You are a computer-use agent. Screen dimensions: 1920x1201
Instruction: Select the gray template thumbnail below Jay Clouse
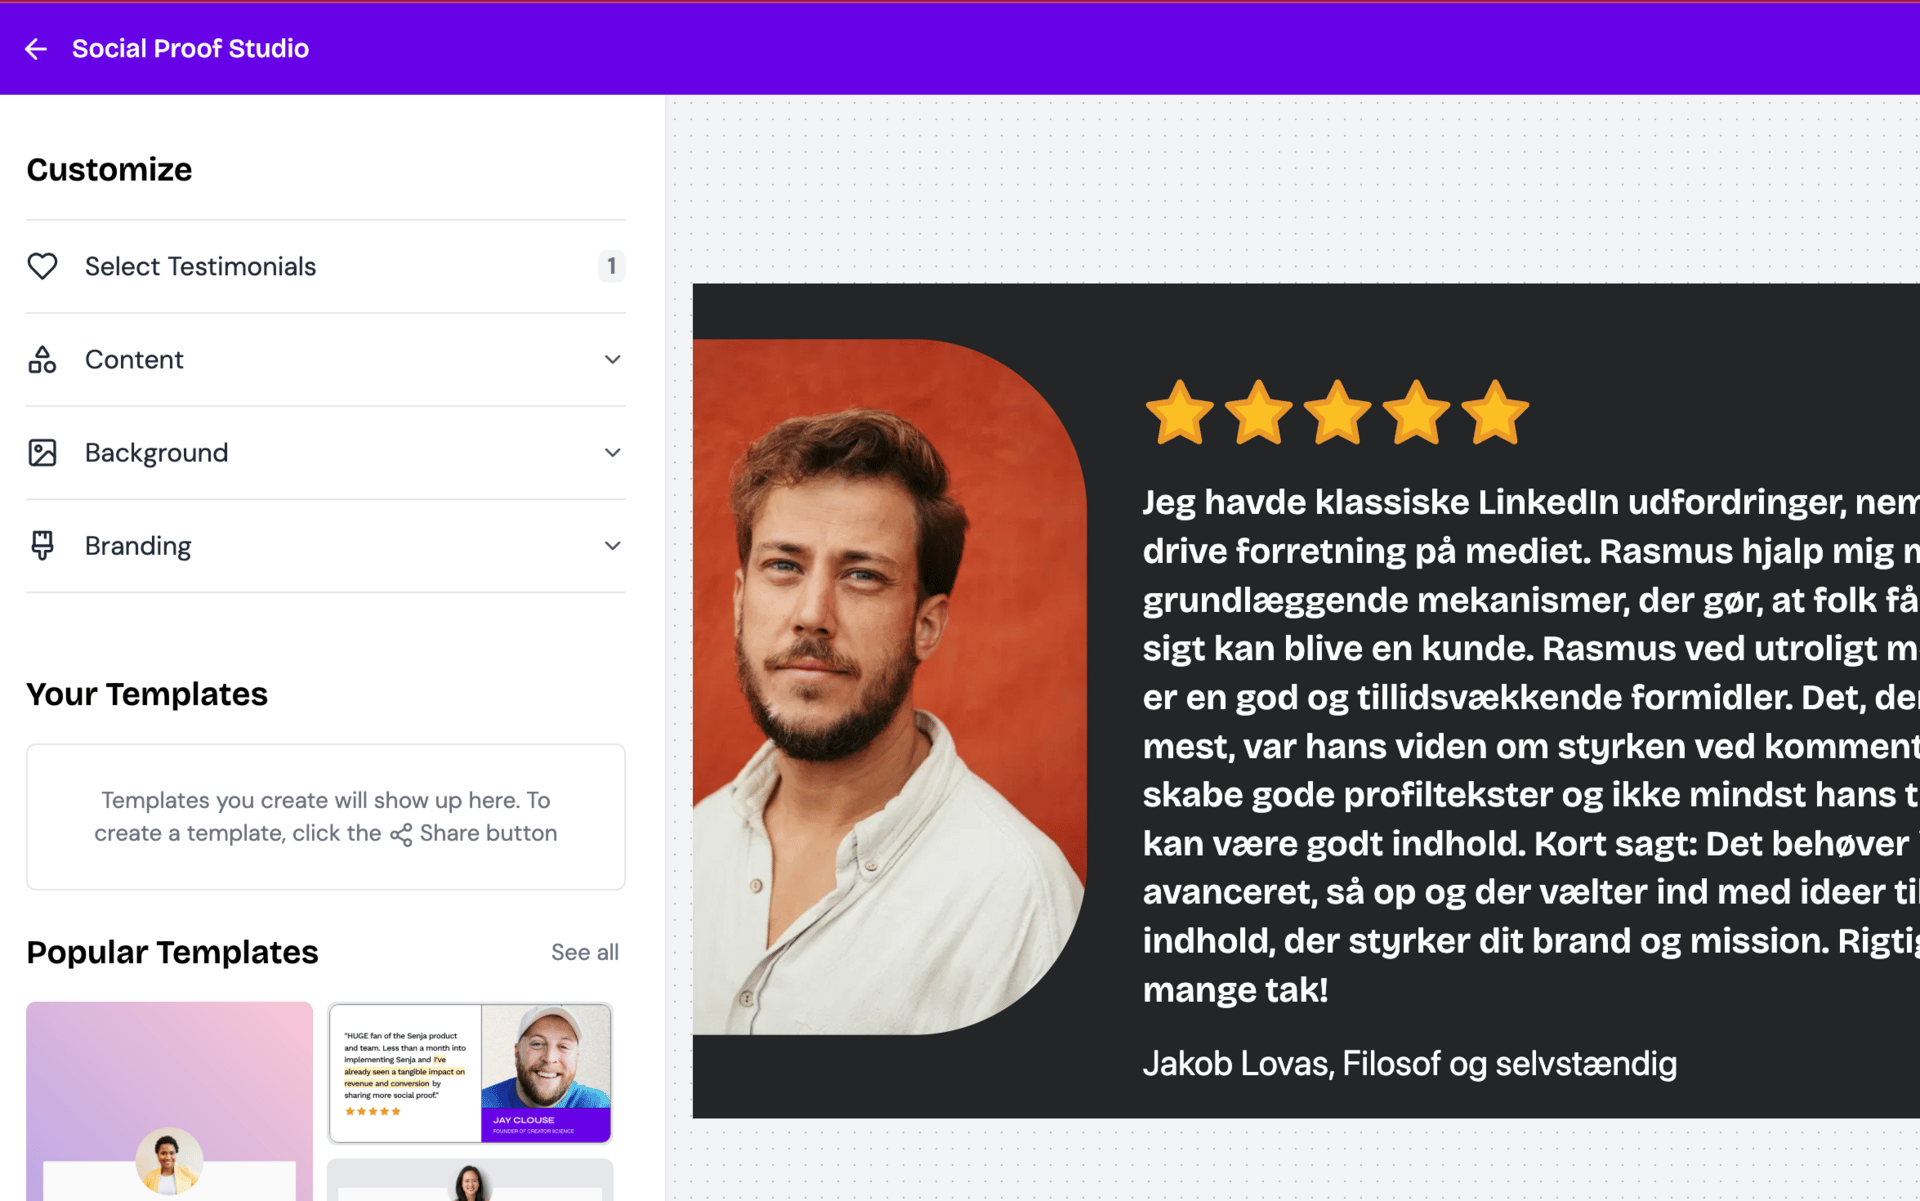[470, 1180]
